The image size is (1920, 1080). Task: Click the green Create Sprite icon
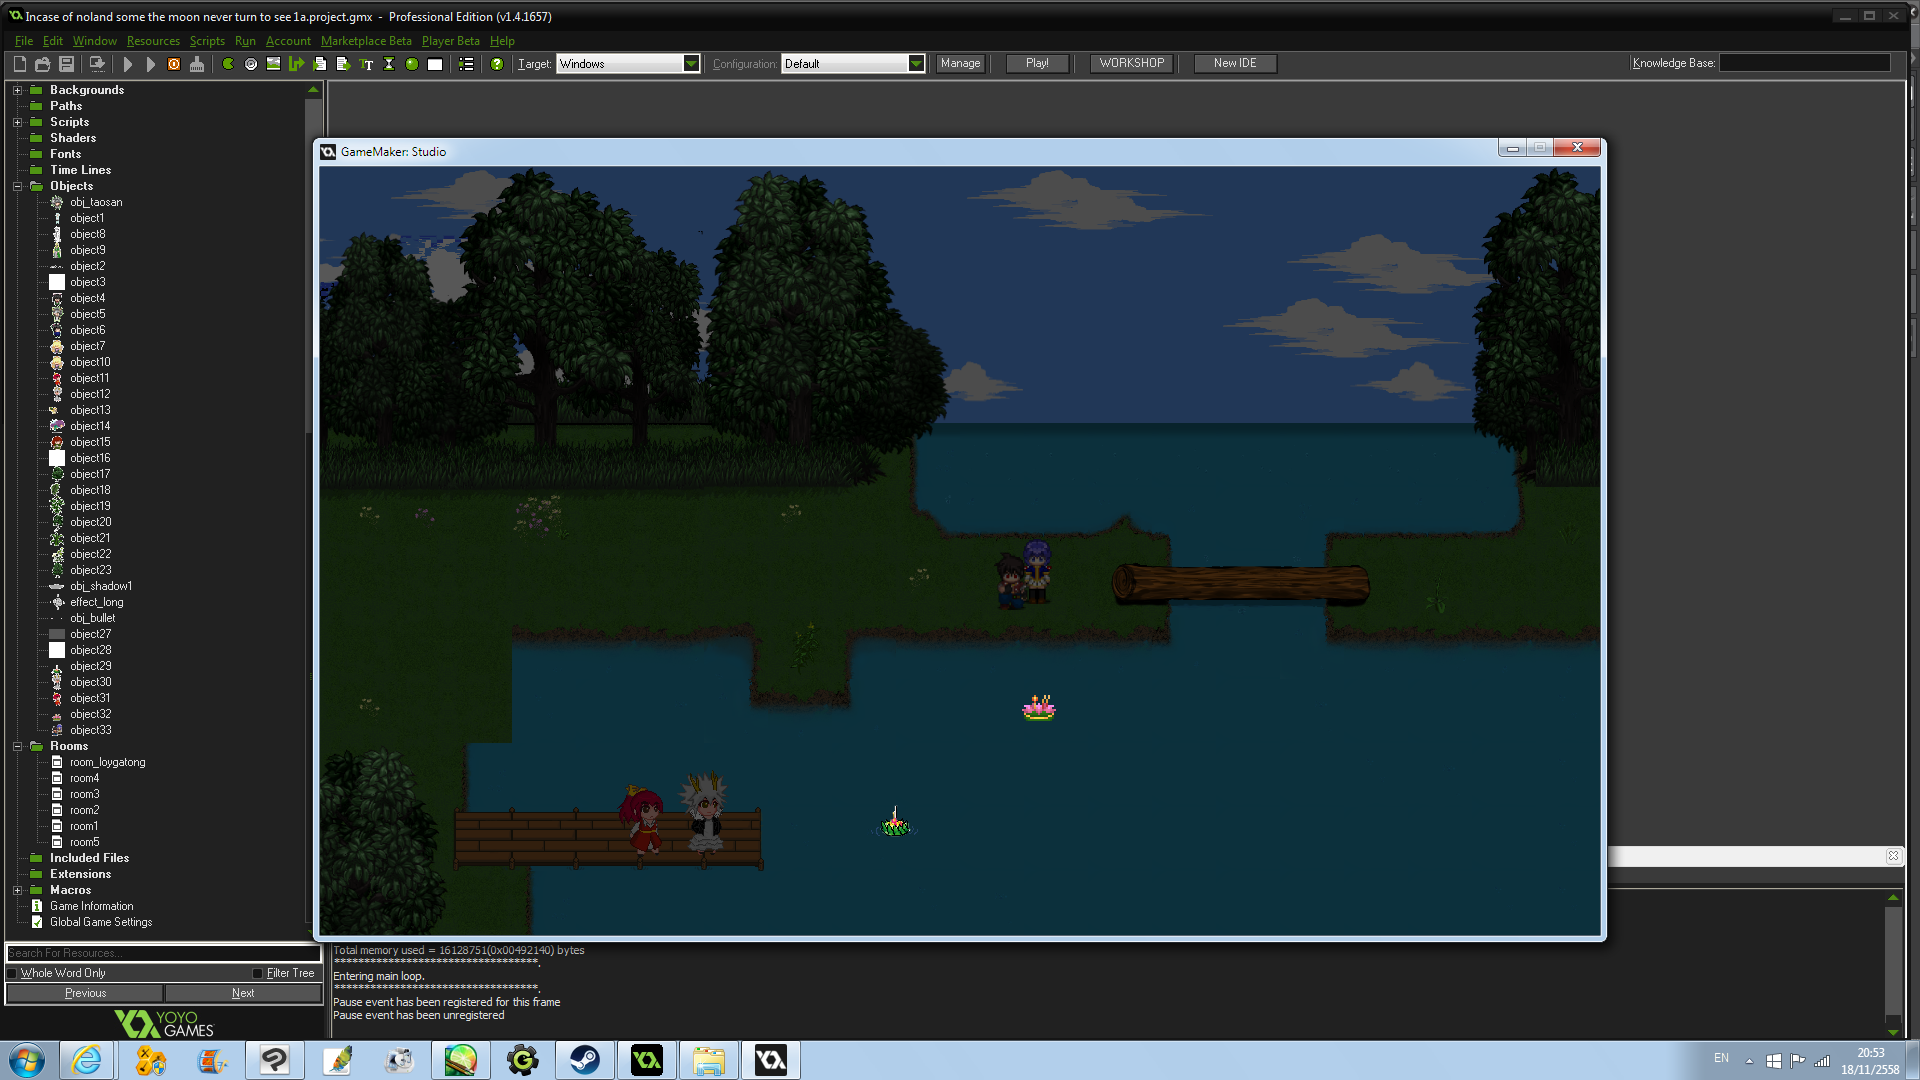click(x=228, y=64)
